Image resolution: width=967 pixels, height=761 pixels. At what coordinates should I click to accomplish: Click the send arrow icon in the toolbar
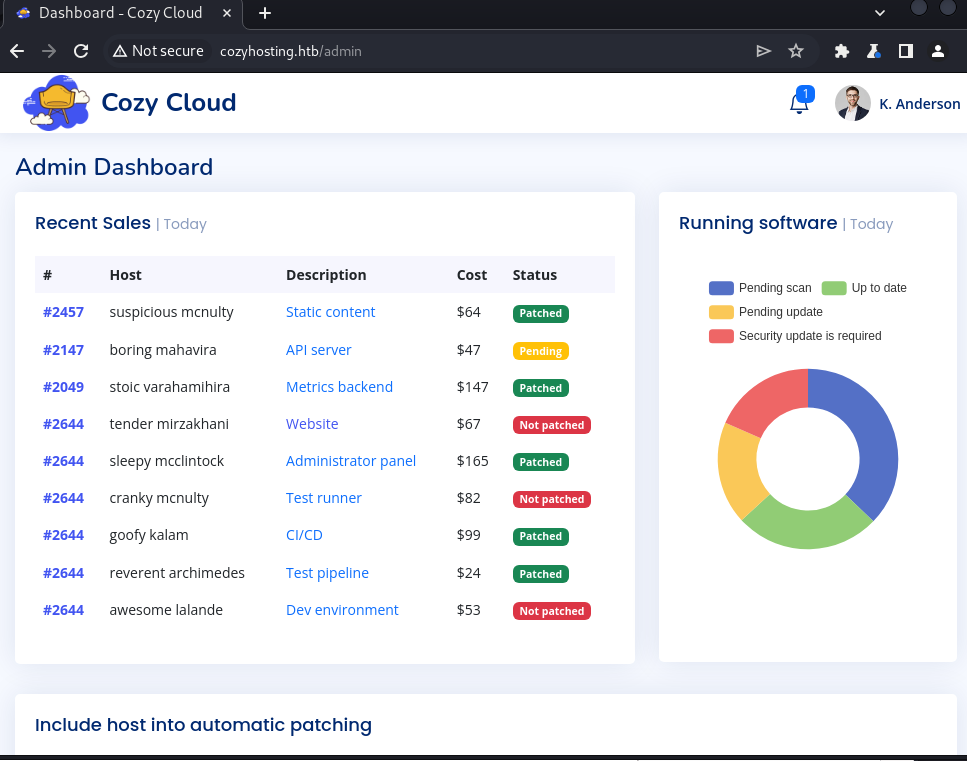click(x=763, y=50)
